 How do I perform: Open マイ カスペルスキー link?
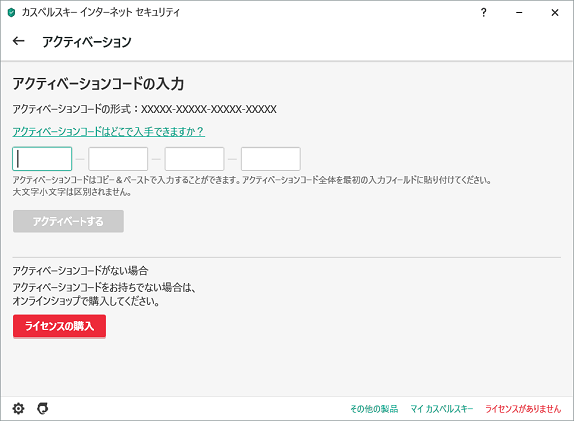pyautogui.click(x=442, y=409)
